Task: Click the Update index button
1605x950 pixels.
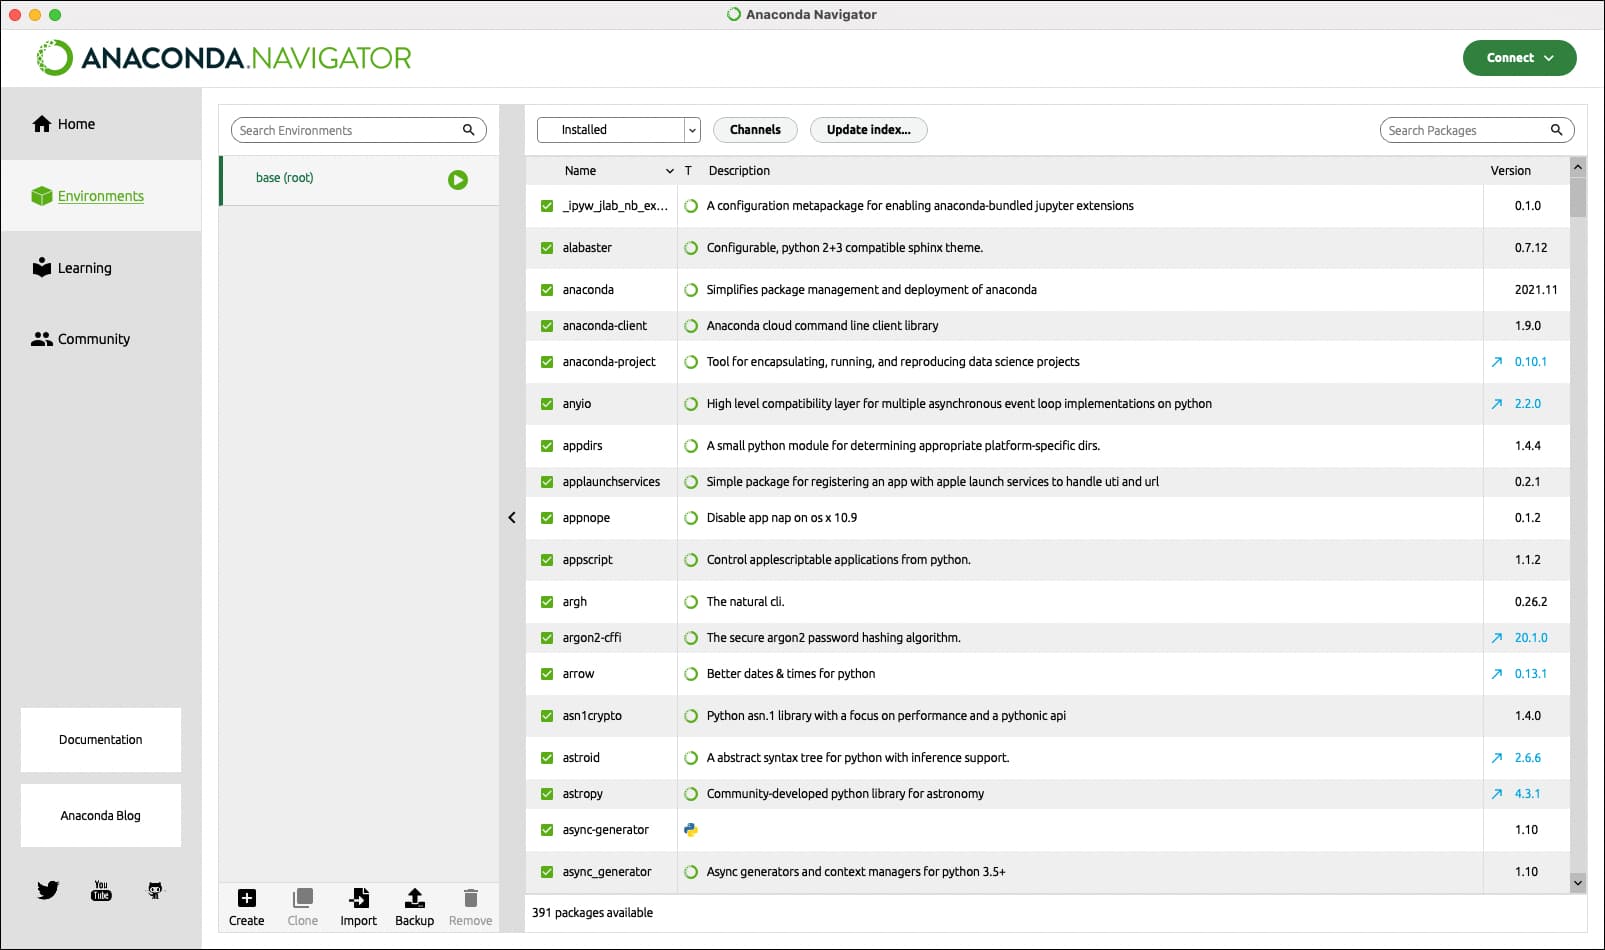Action: pyautogui.click(x=868, y=130)
